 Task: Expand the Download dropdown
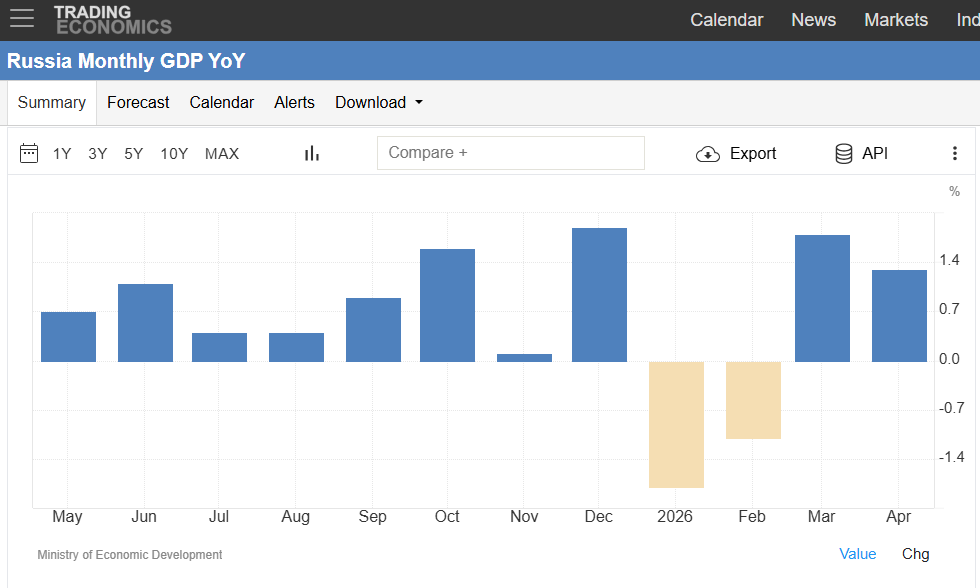tap(379, 102)
